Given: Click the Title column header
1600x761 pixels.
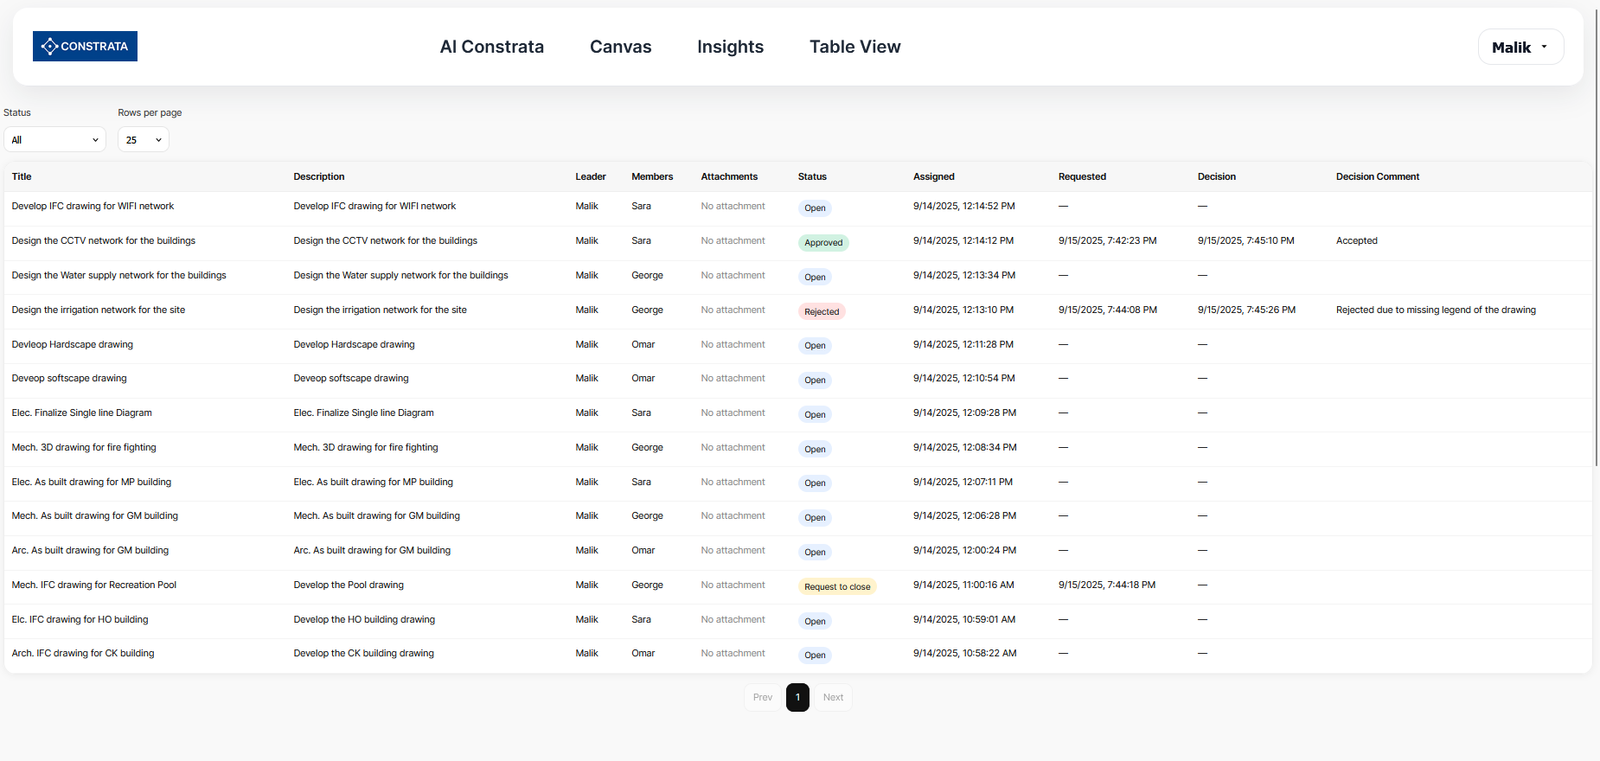Looking at the screenshot, I should [22, 177].
